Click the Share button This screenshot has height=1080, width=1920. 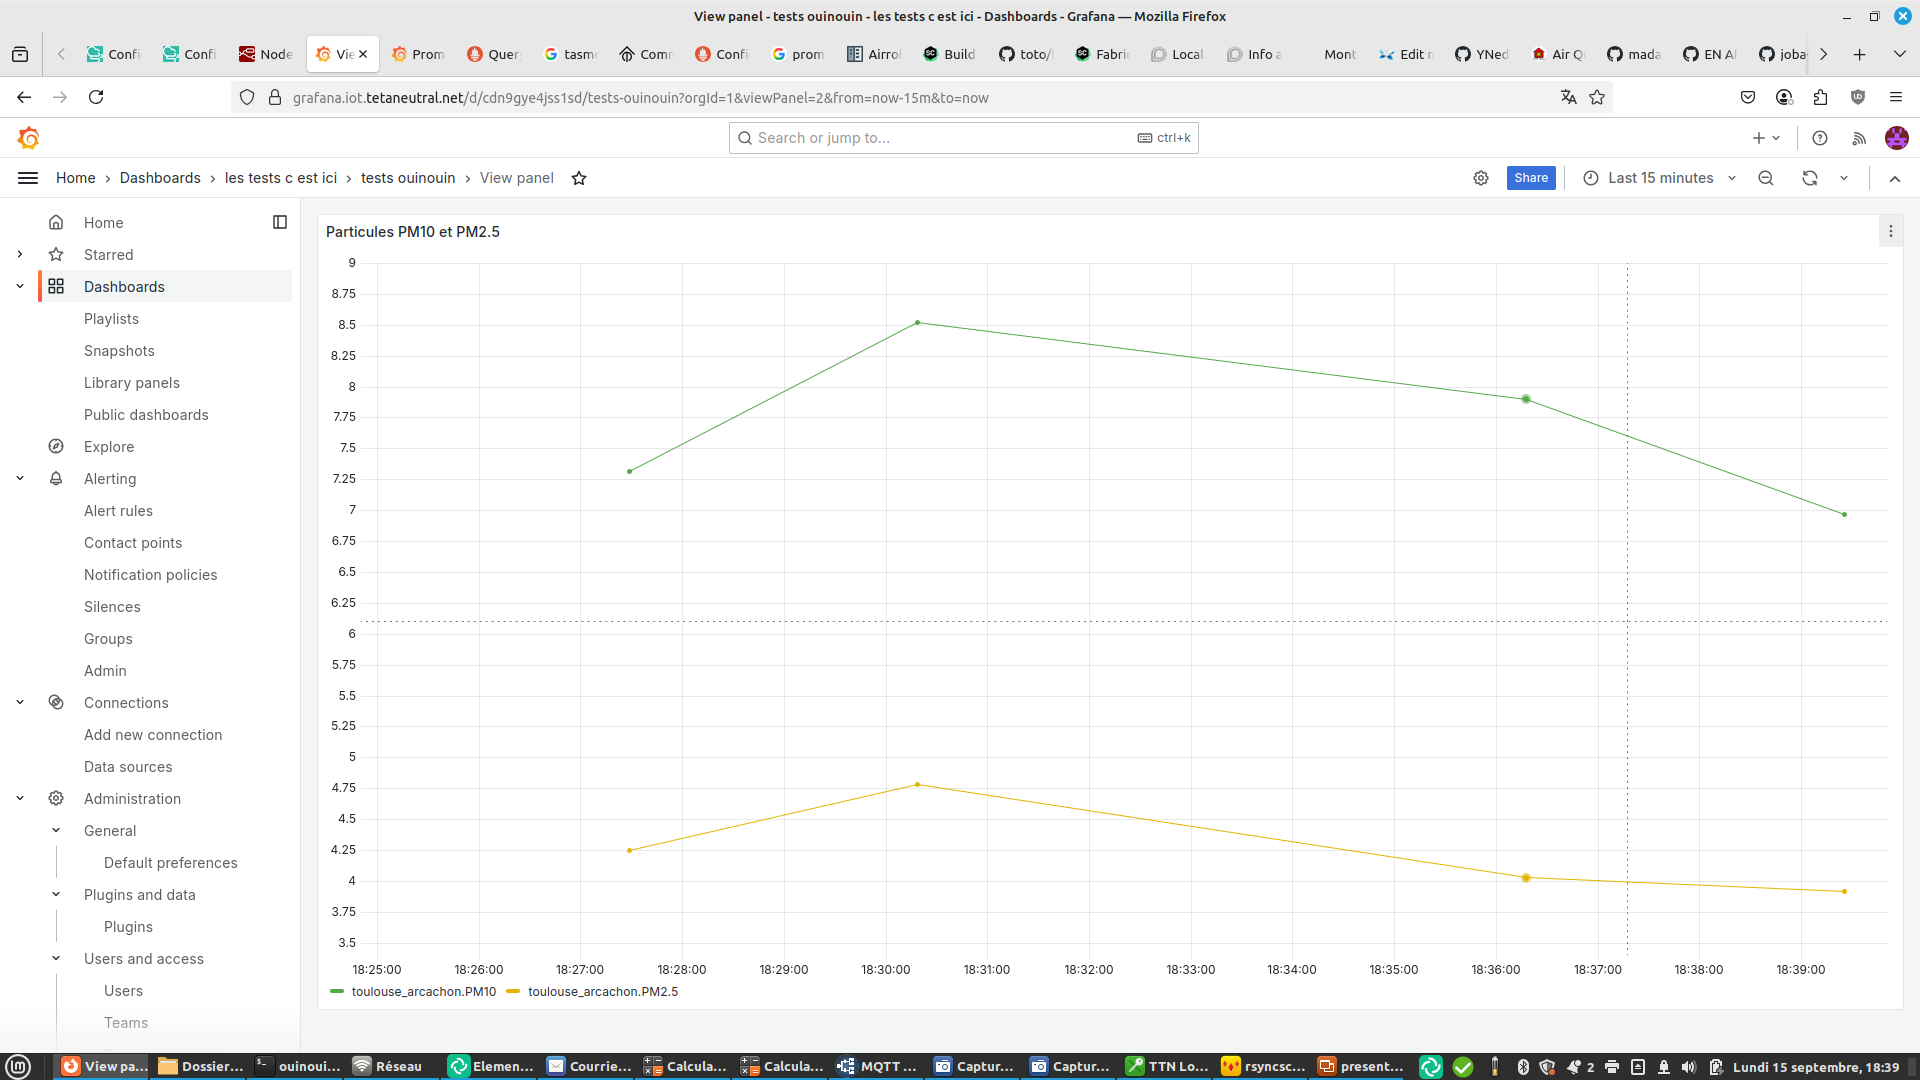1530,178
